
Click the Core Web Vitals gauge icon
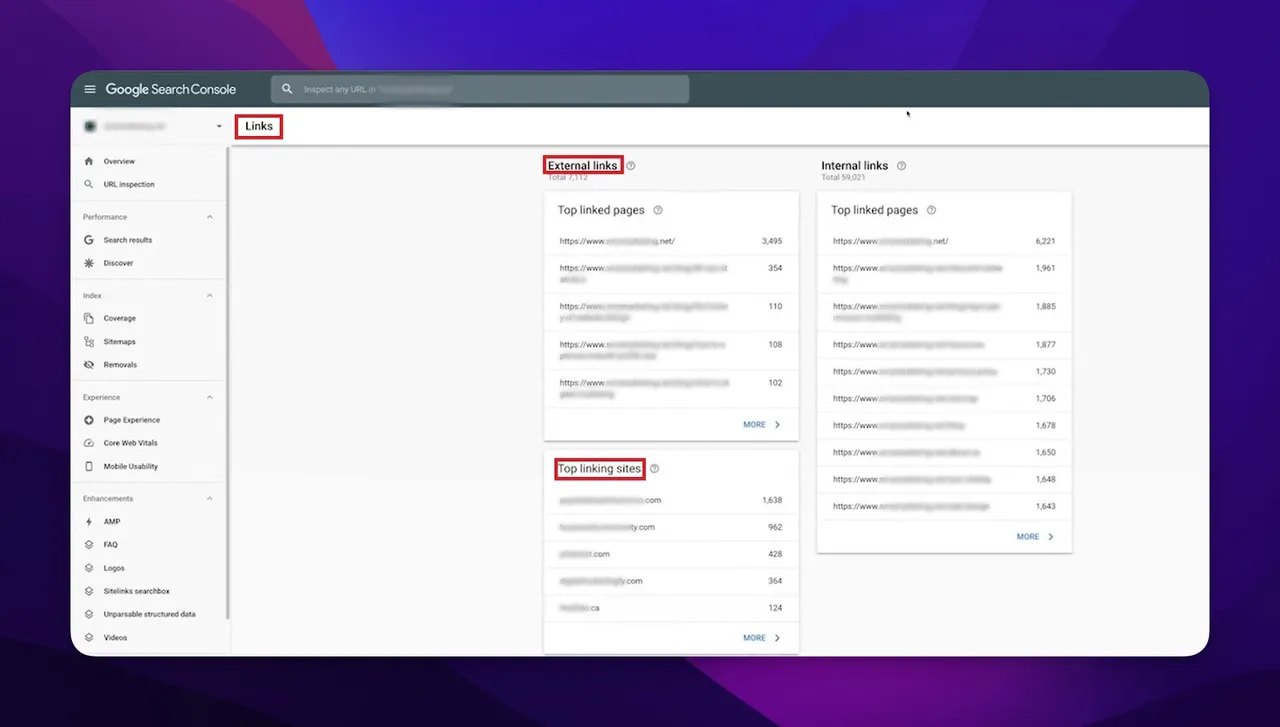coord(89,443)
